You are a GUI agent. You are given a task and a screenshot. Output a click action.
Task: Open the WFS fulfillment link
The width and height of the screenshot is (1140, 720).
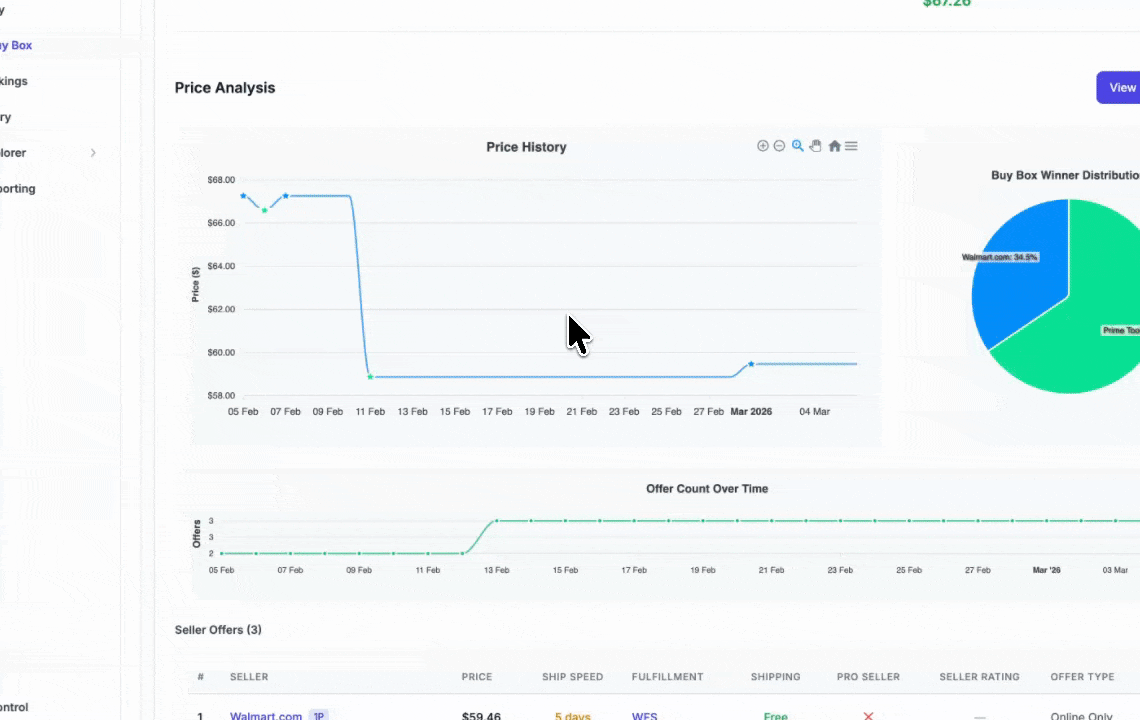coord(644,716)
